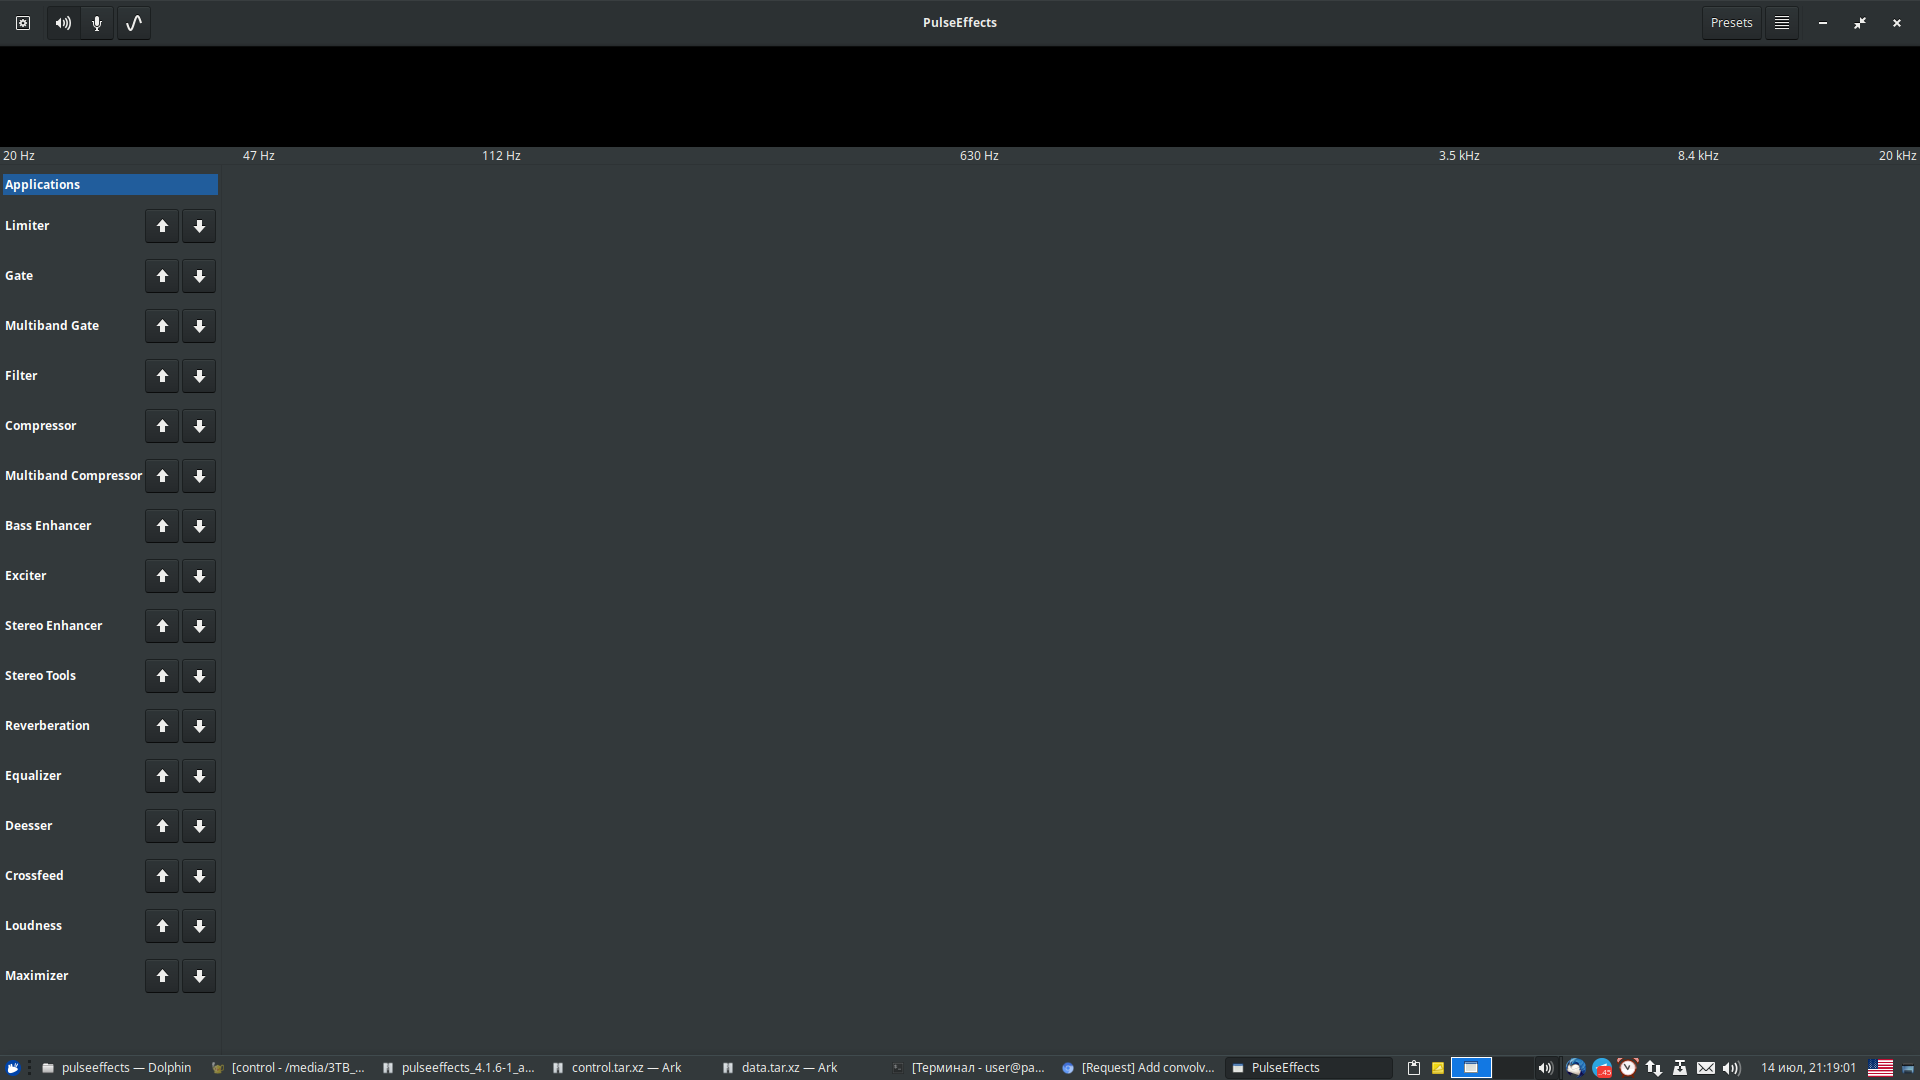
Task: Open the Maximizer plugin page
Action: pos(37,976)
